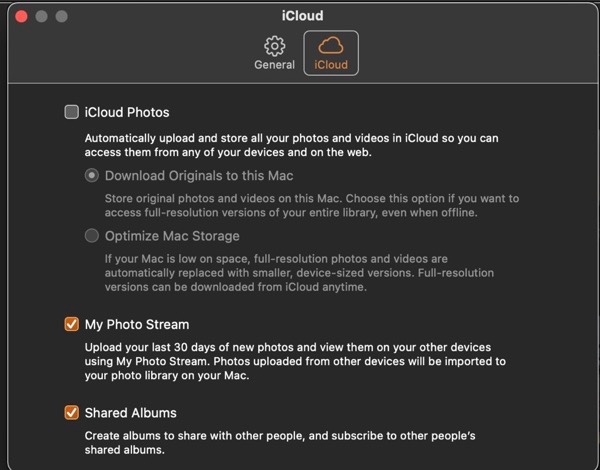Click "Download Originals to this Mac" label
The height and width of the screenshot is (470, 600).
click(x=199, y=175)
